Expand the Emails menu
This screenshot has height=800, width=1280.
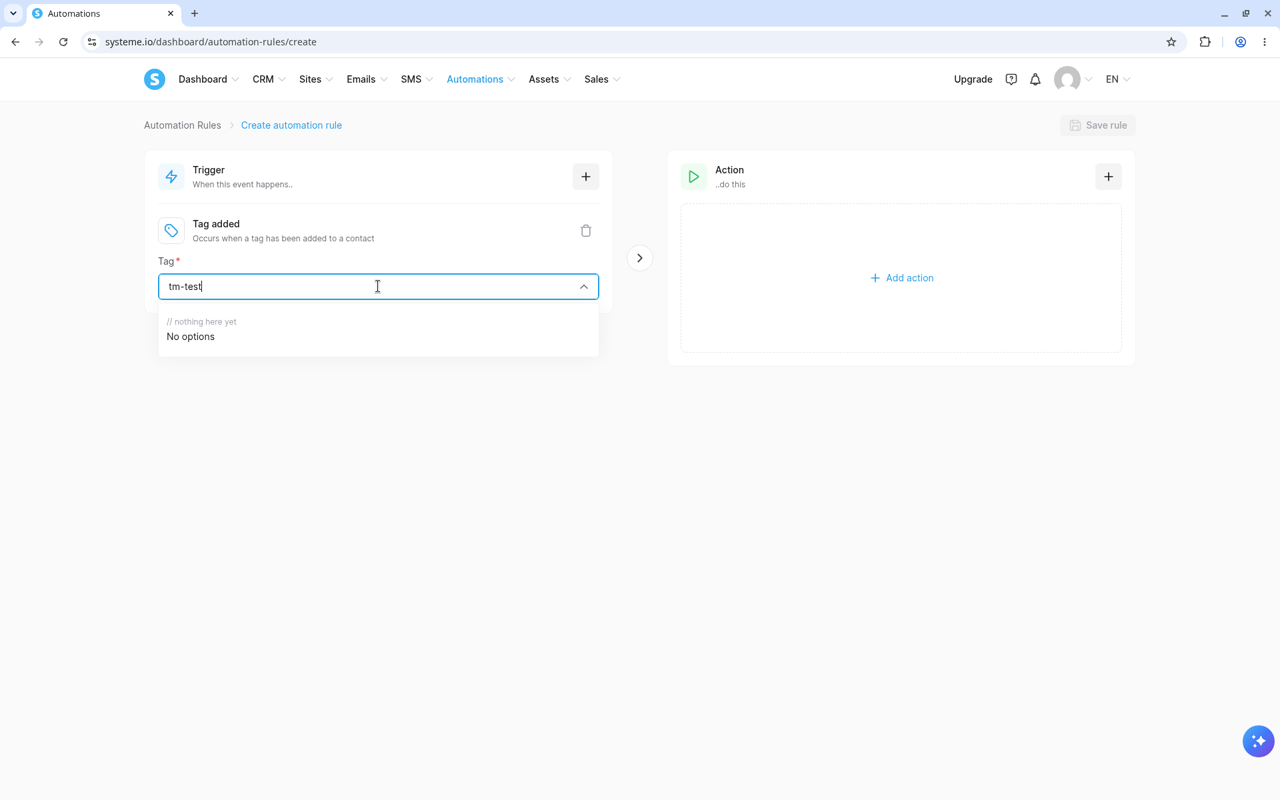click(x=367, y=79)
